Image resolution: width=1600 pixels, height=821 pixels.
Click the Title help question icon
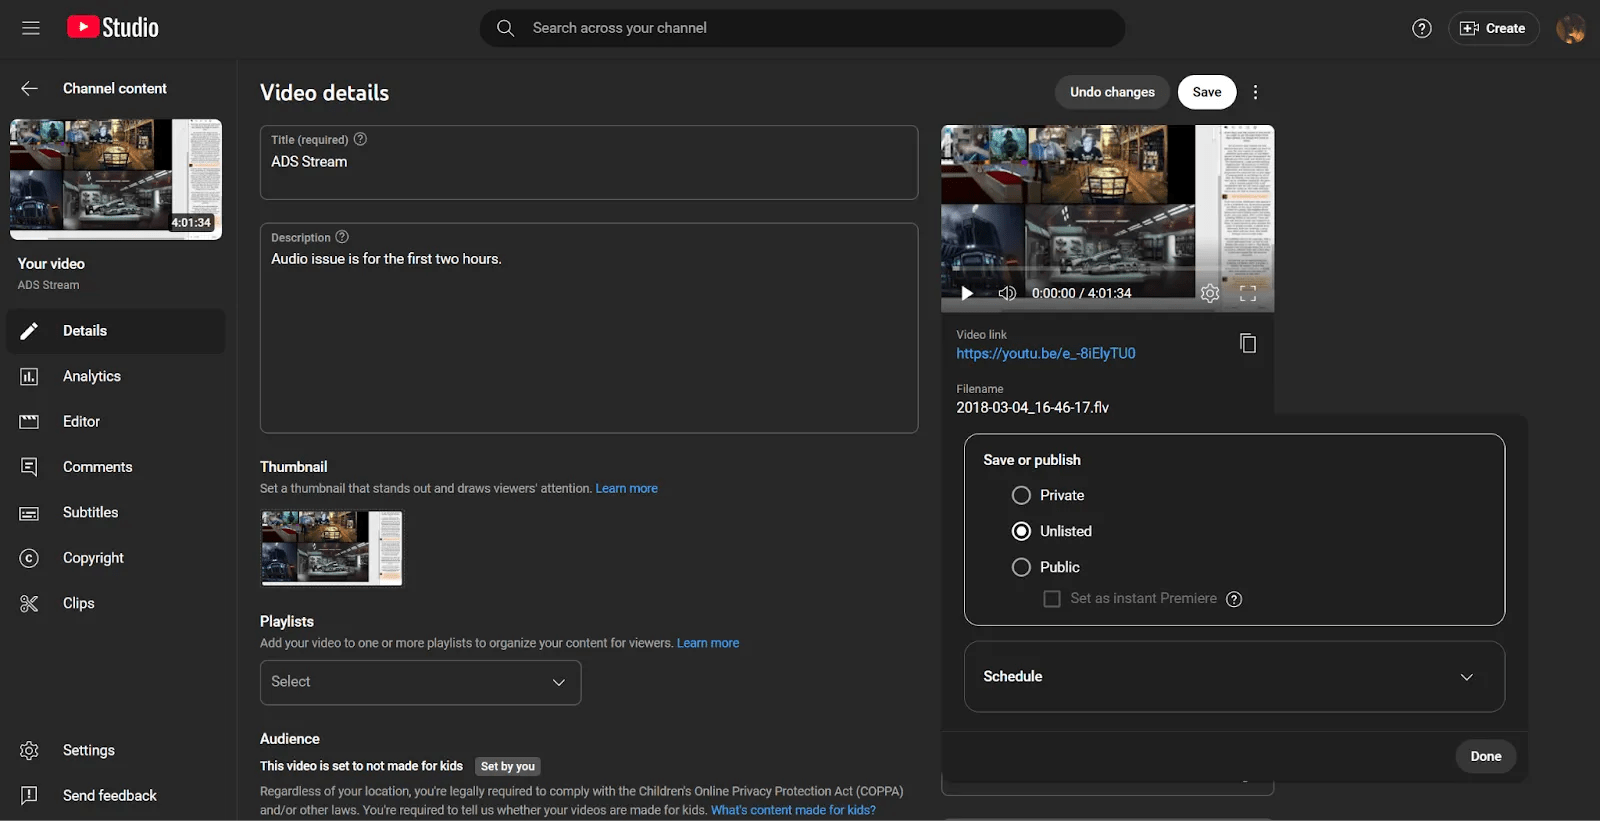pyautogui.click(x=360, y=139)
